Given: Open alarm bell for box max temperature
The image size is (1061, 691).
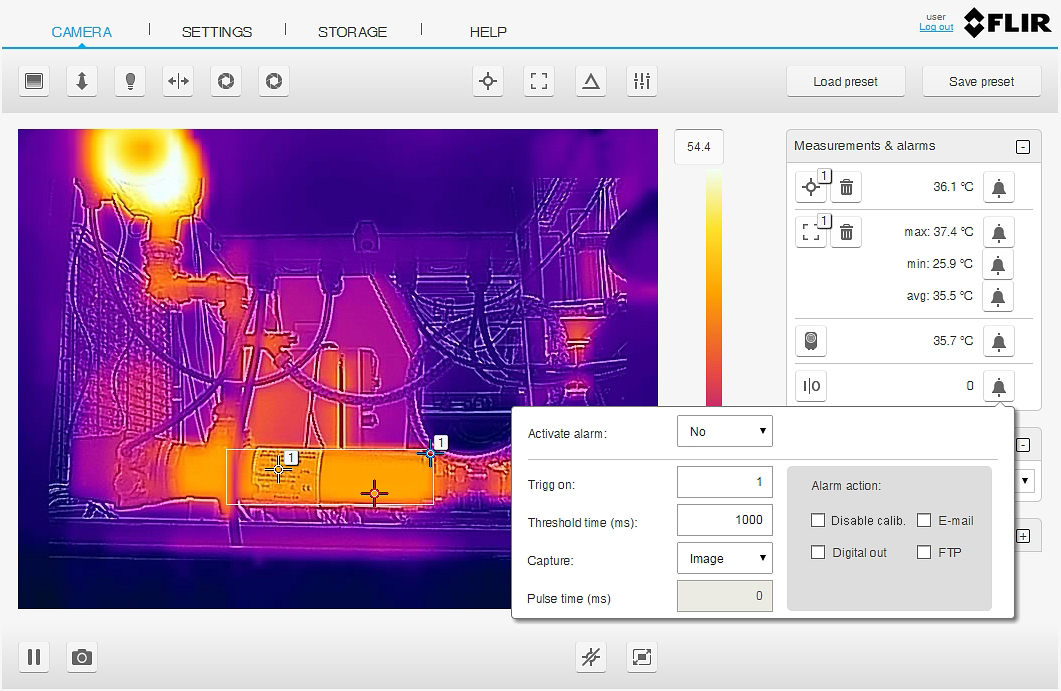Looking at the screenshot, I should point(998,233).
